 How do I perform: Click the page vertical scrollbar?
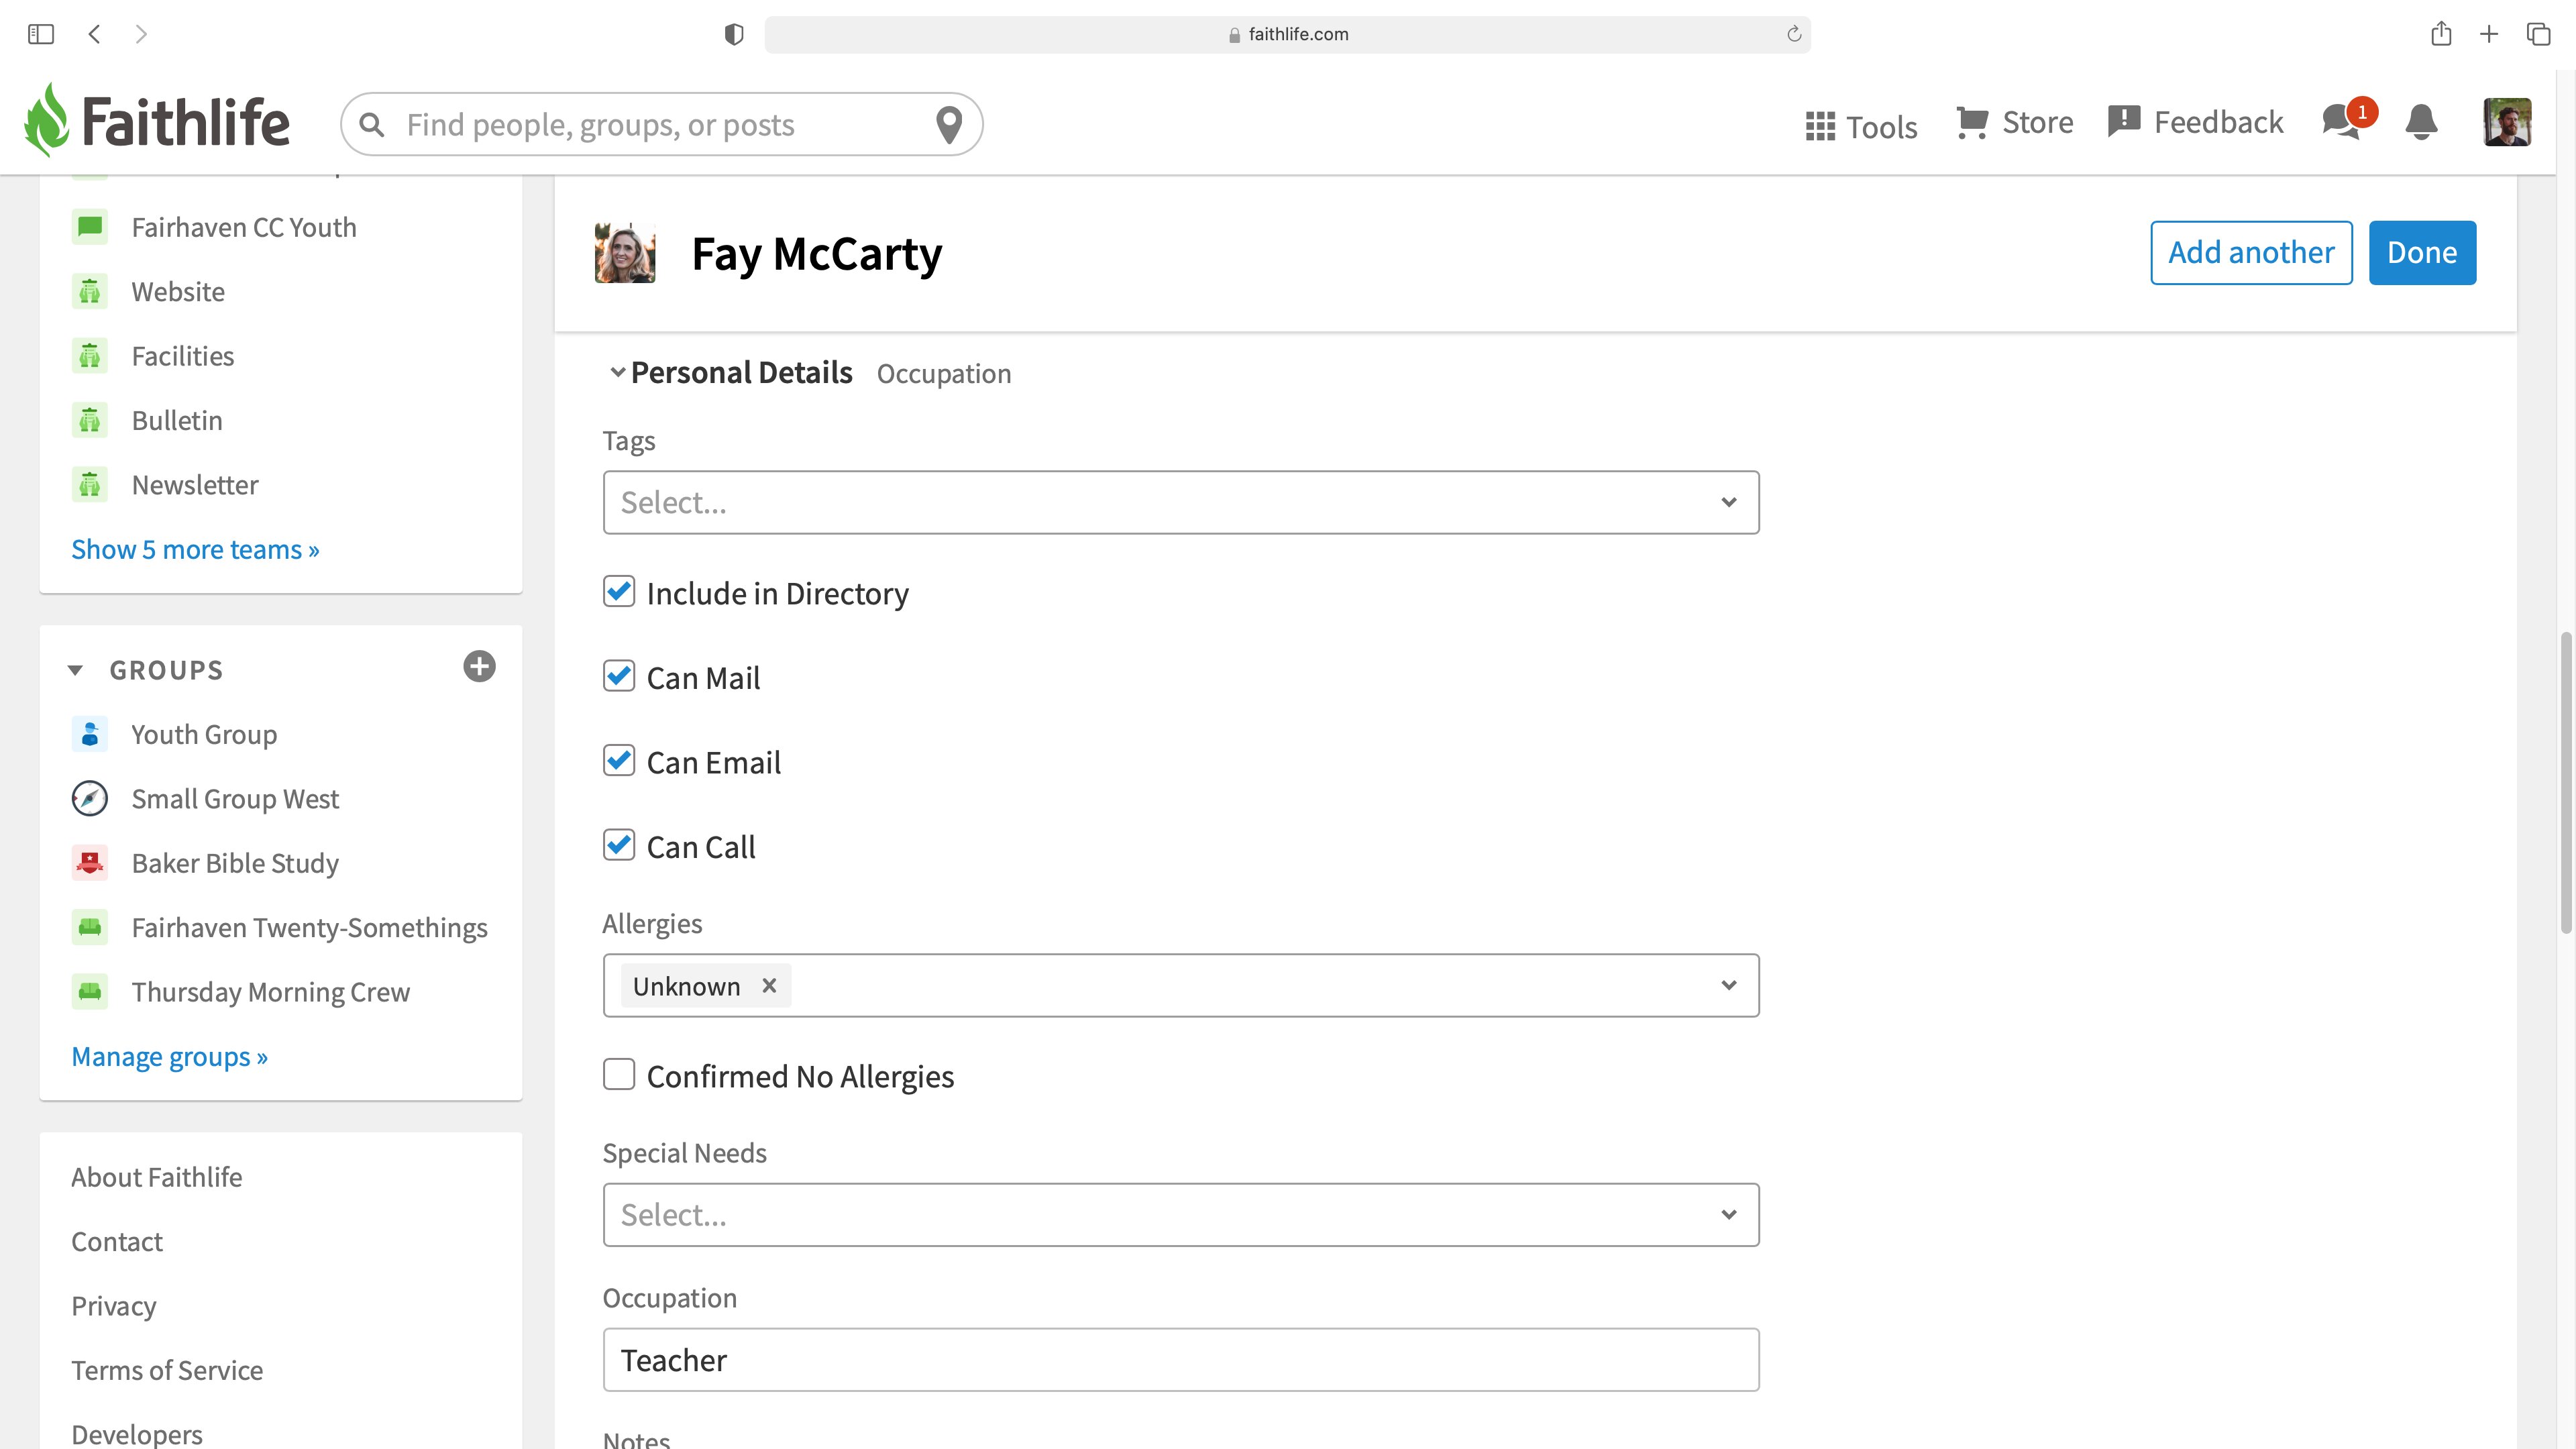pos(2566,782)
